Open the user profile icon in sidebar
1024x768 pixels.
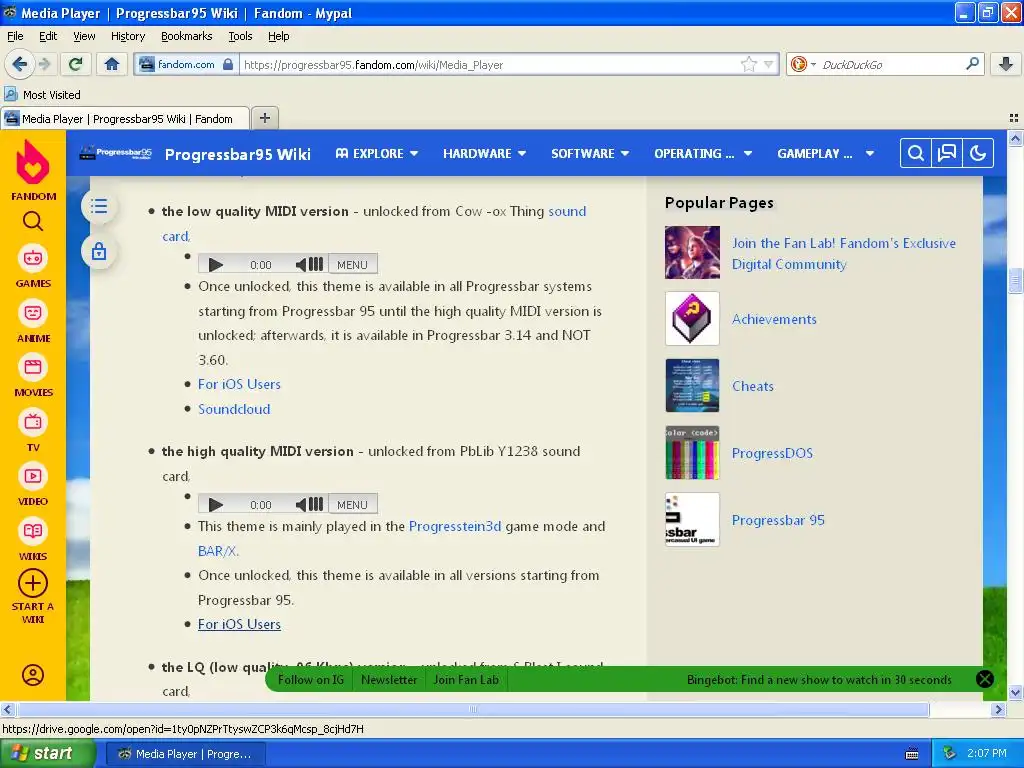pos(33,675)
